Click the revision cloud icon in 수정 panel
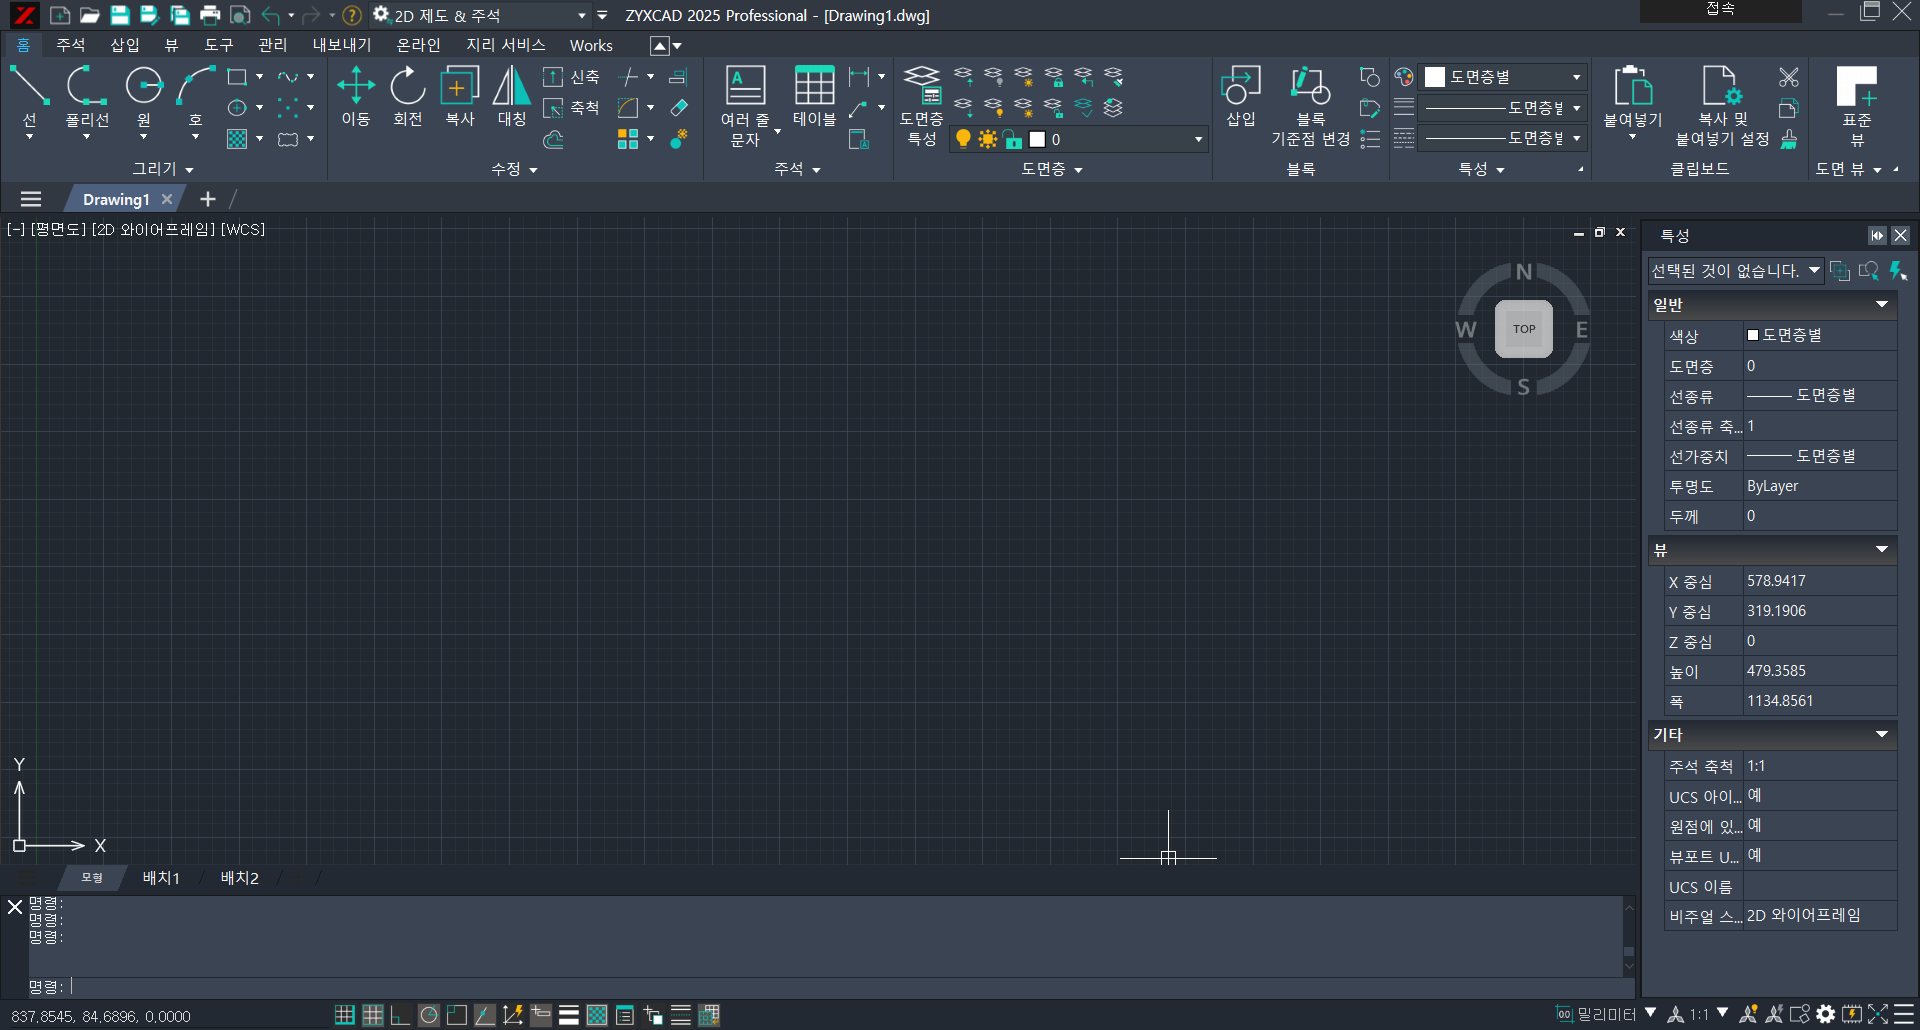 (553, 139)
